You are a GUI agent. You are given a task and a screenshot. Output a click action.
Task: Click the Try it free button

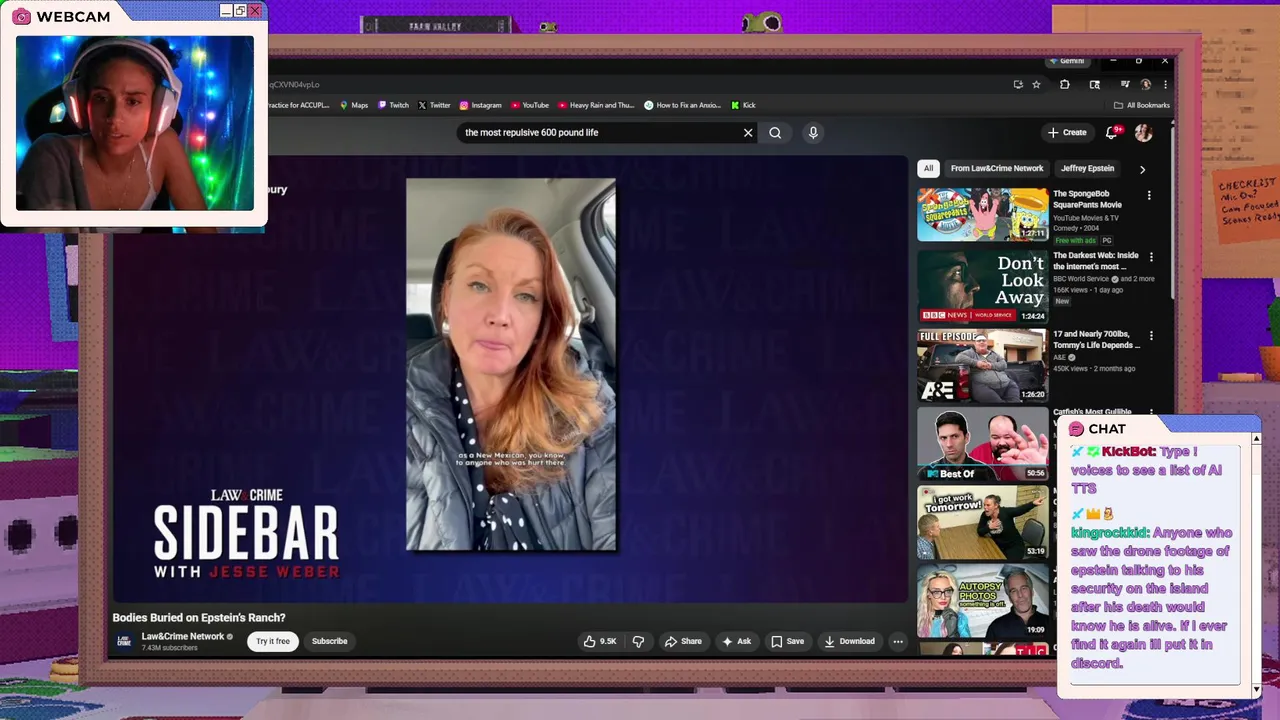coord(273,641)
